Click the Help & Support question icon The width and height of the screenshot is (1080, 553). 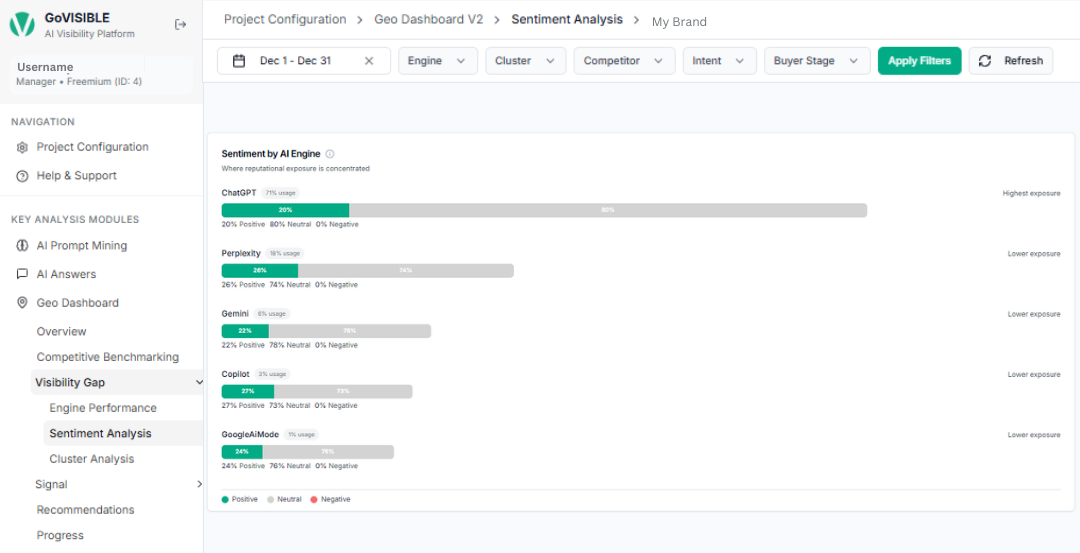[x=22, y=176]
